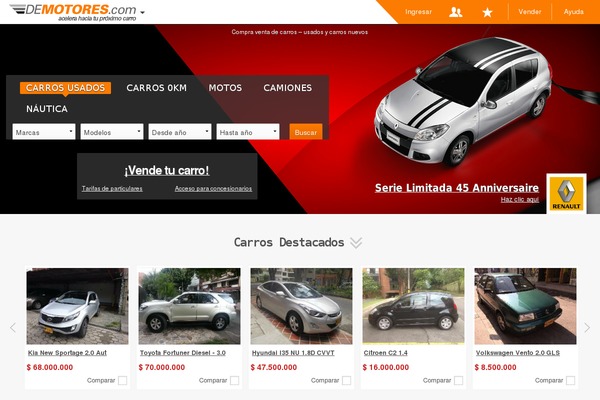Click the Toyota Fortuner car photo
Viewport: 600px width, 400px height.
[189, 306]
